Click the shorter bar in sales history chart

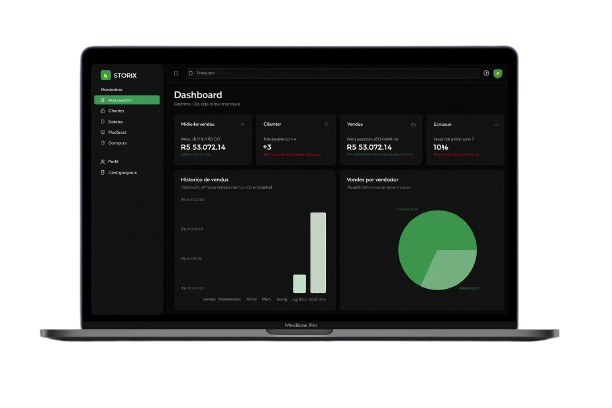(x=299, y=283)
